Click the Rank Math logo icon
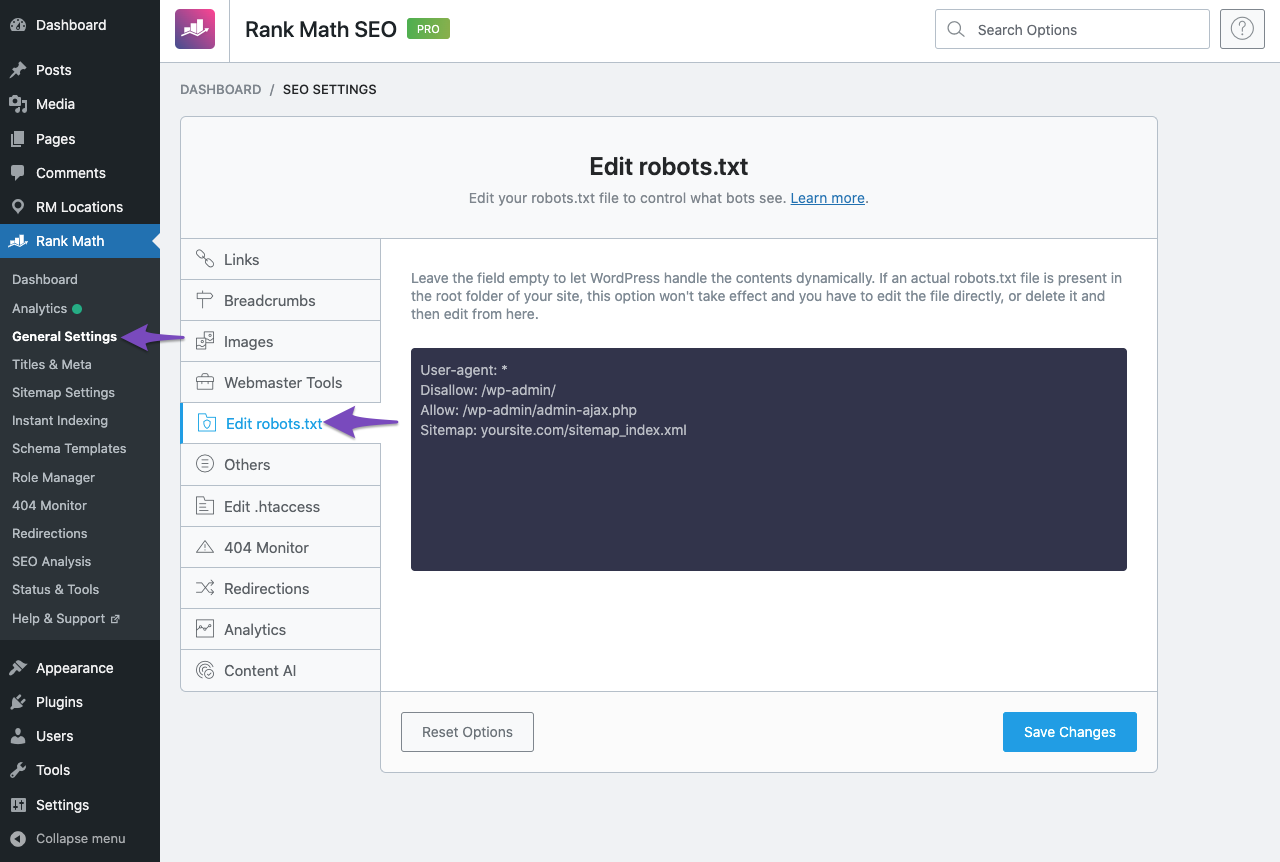The image size is (1280, 862). point(195,29)
